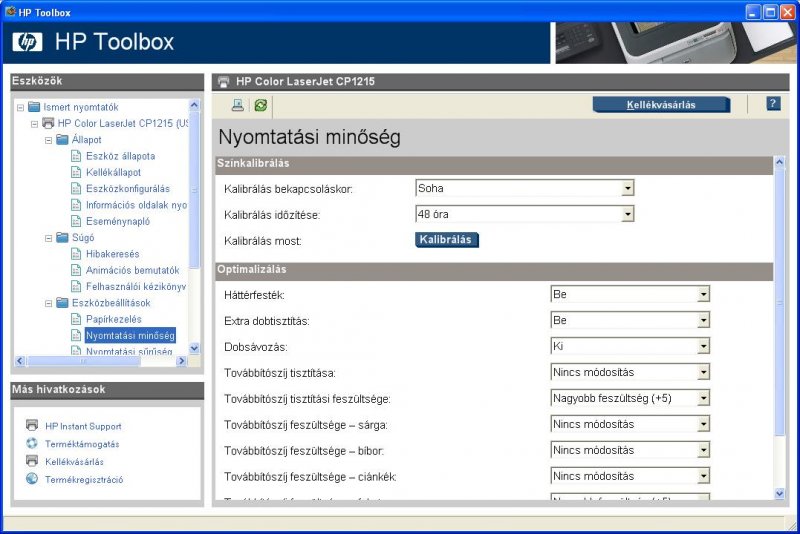Click the printer icon beside Kellékvásárlás link
Image resolution: width=800 pixels, height=534 pixels.
[x=32, y=461]
